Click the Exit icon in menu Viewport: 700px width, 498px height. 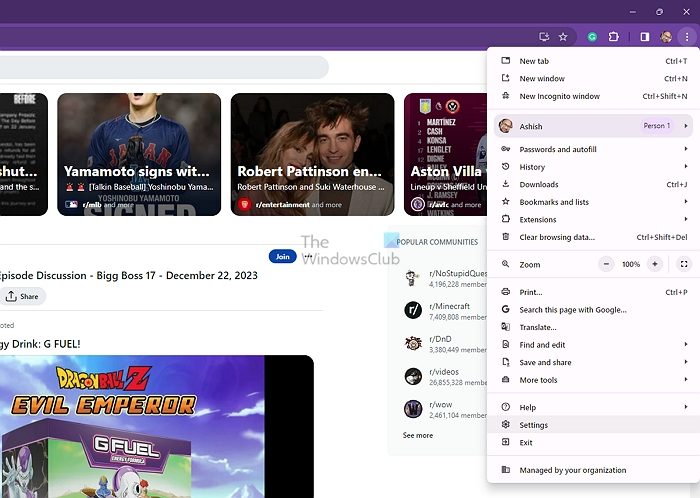point(505,442)
